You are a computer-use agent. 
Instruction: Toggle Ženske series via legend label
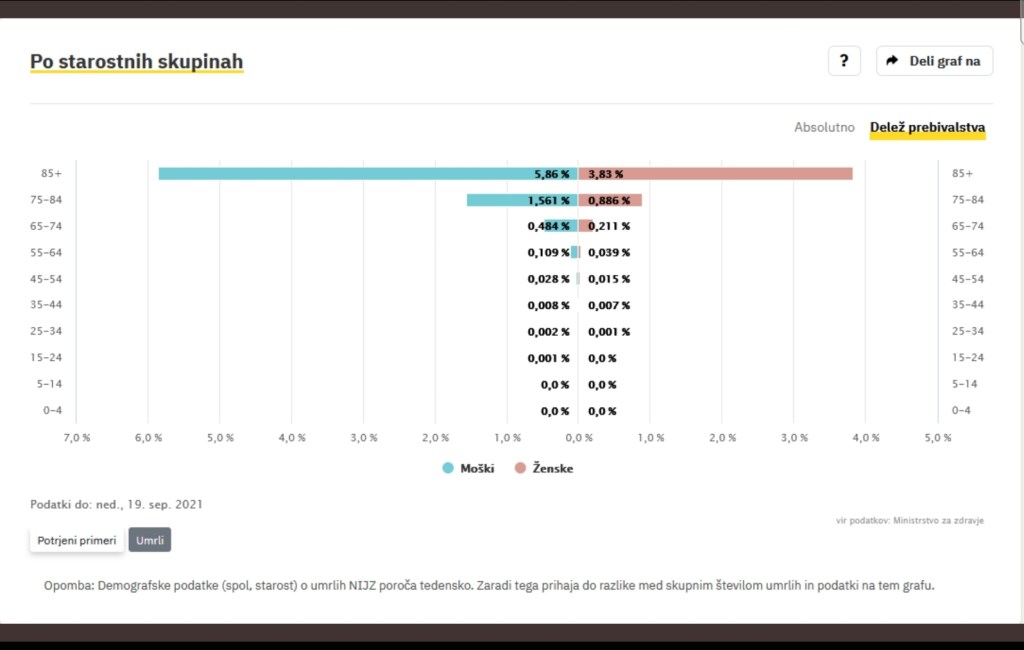tap(553, 468)
